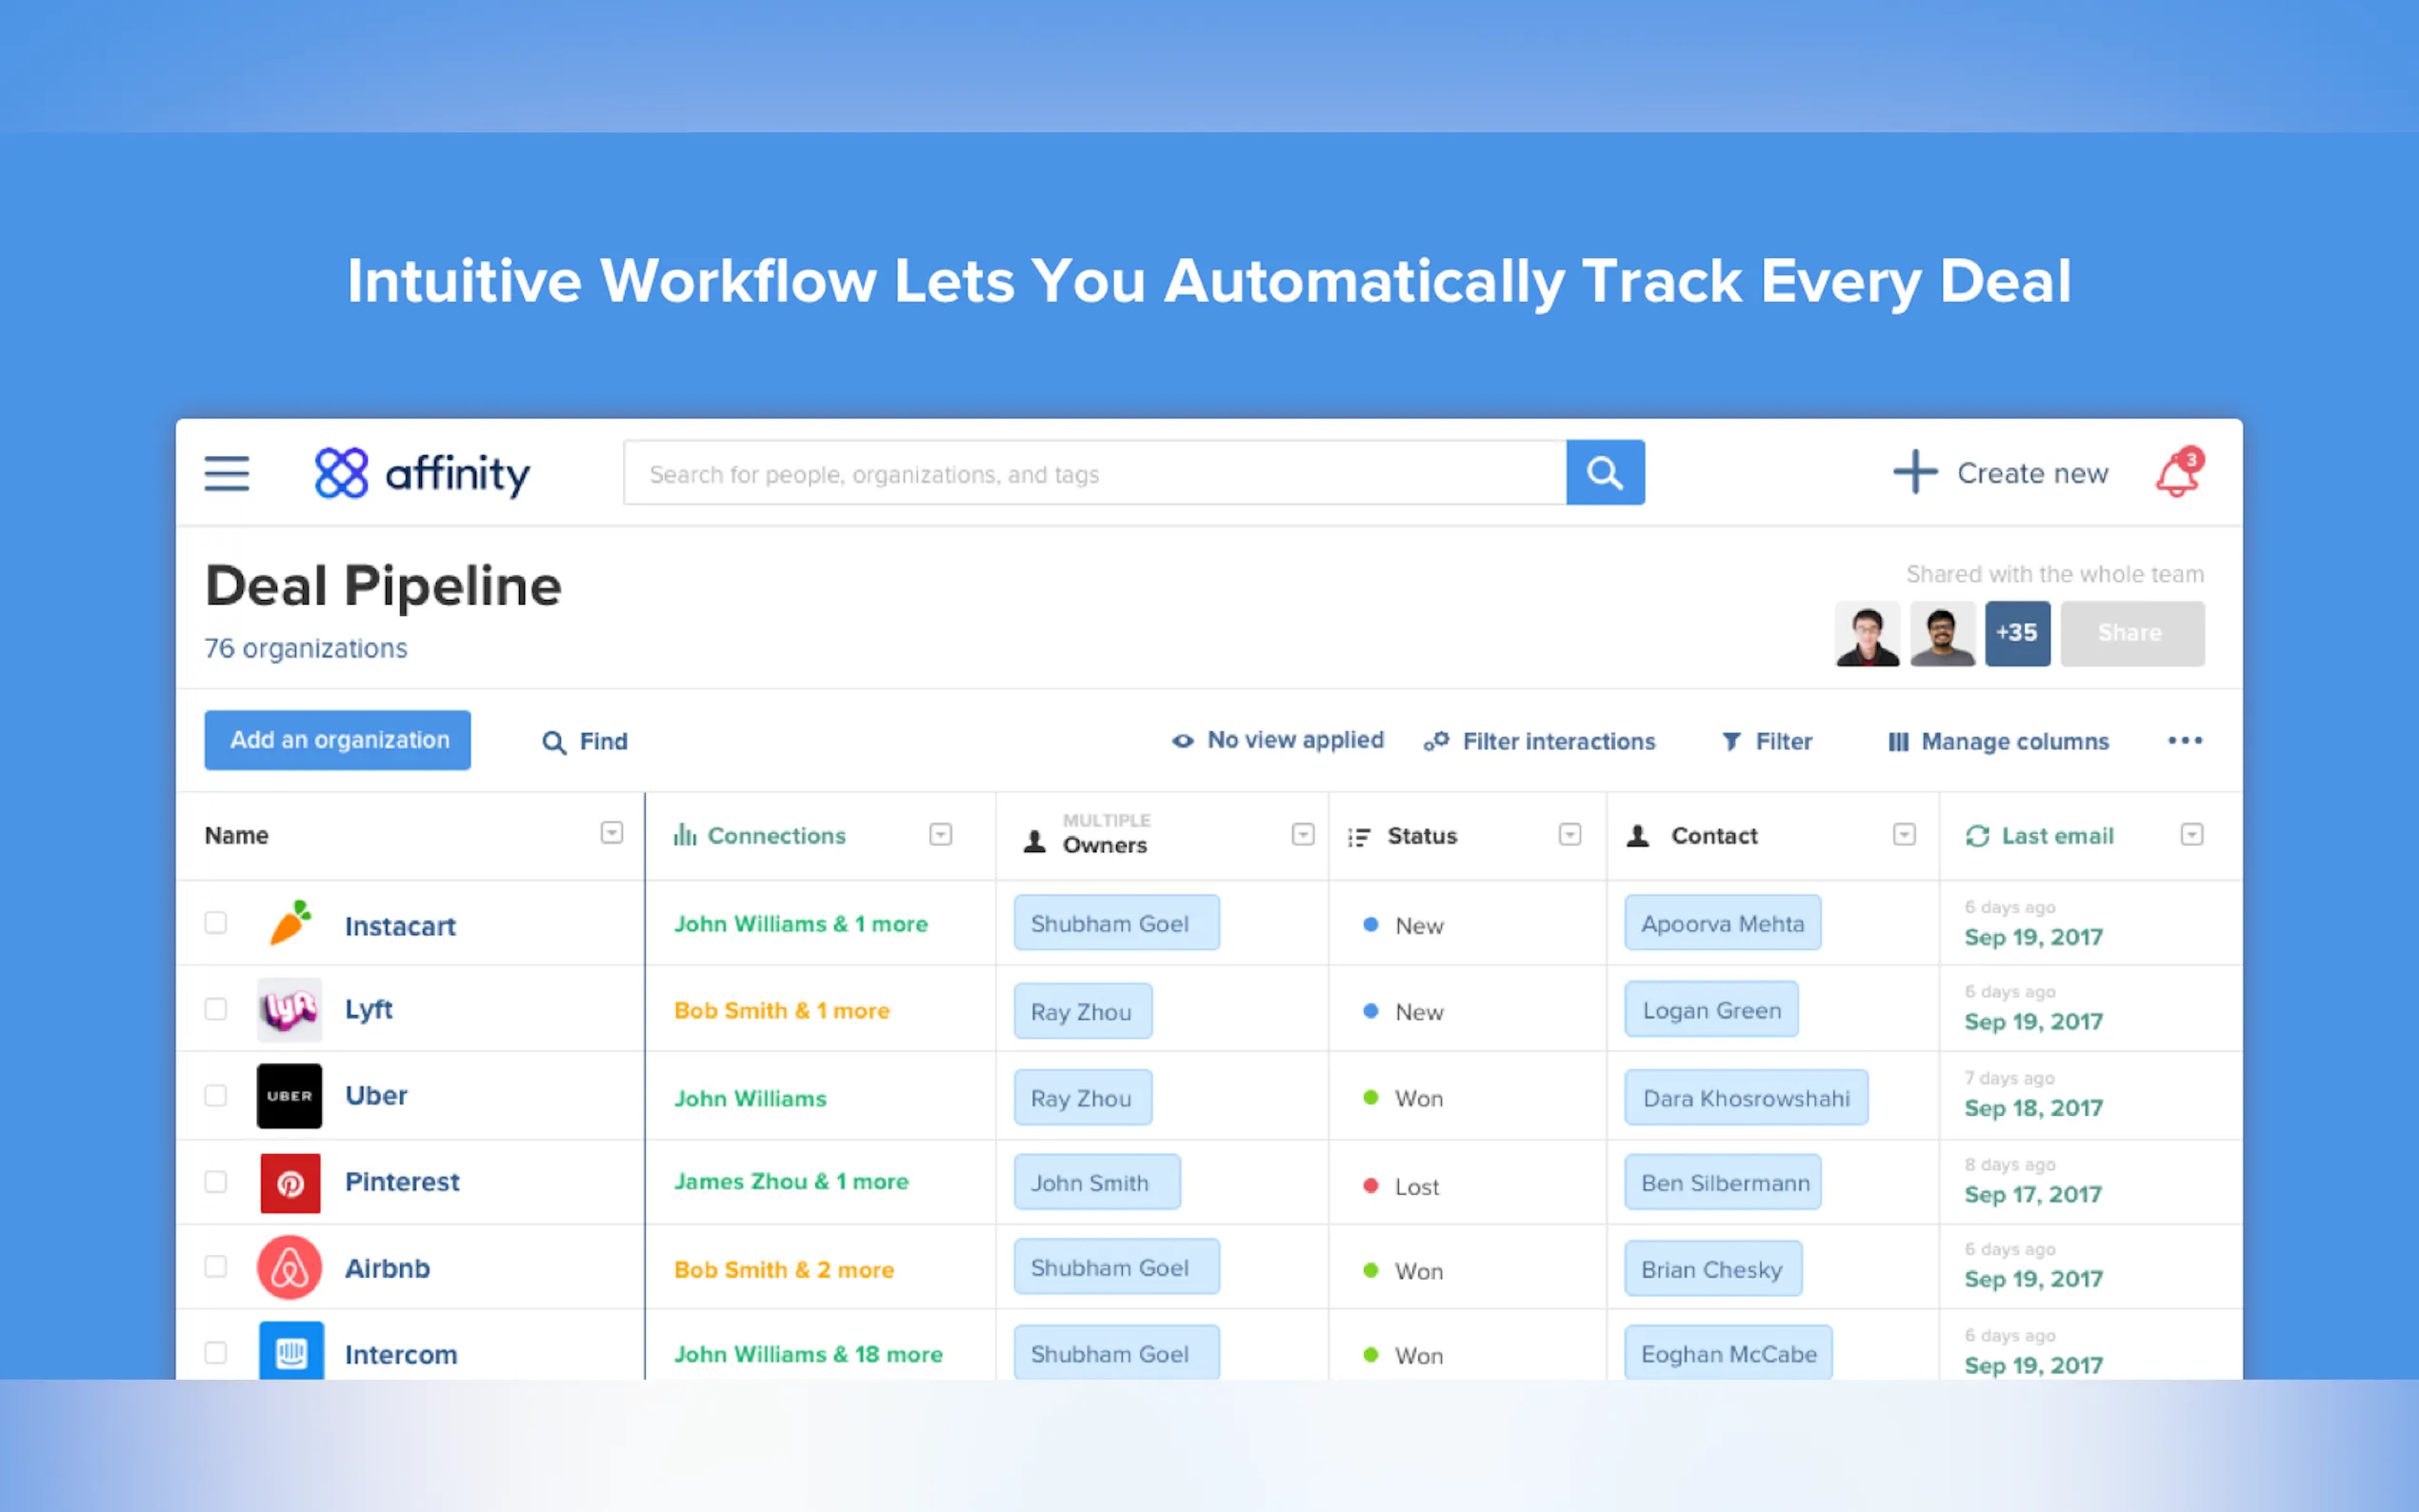Check the Instacart row checkbox
2419x1512 pixels.
click(x=216, y=923)
